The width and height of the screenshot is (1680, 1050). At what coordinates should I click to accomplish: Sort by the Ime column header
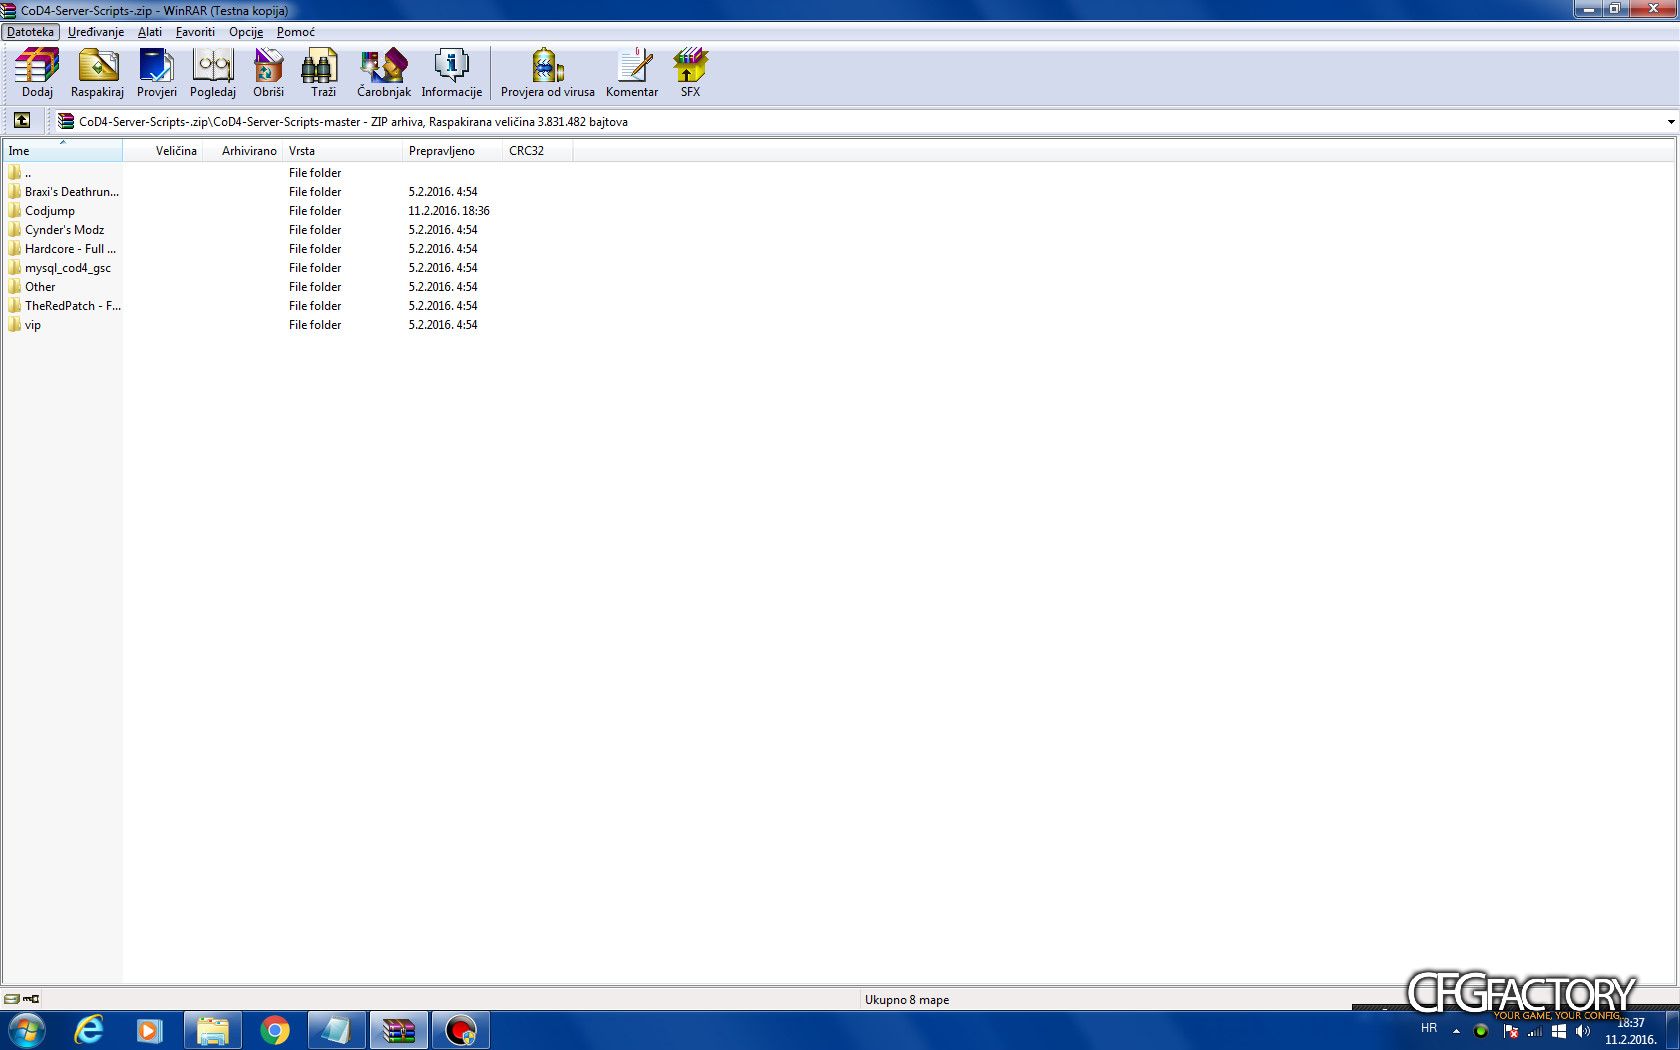(63, 151)
